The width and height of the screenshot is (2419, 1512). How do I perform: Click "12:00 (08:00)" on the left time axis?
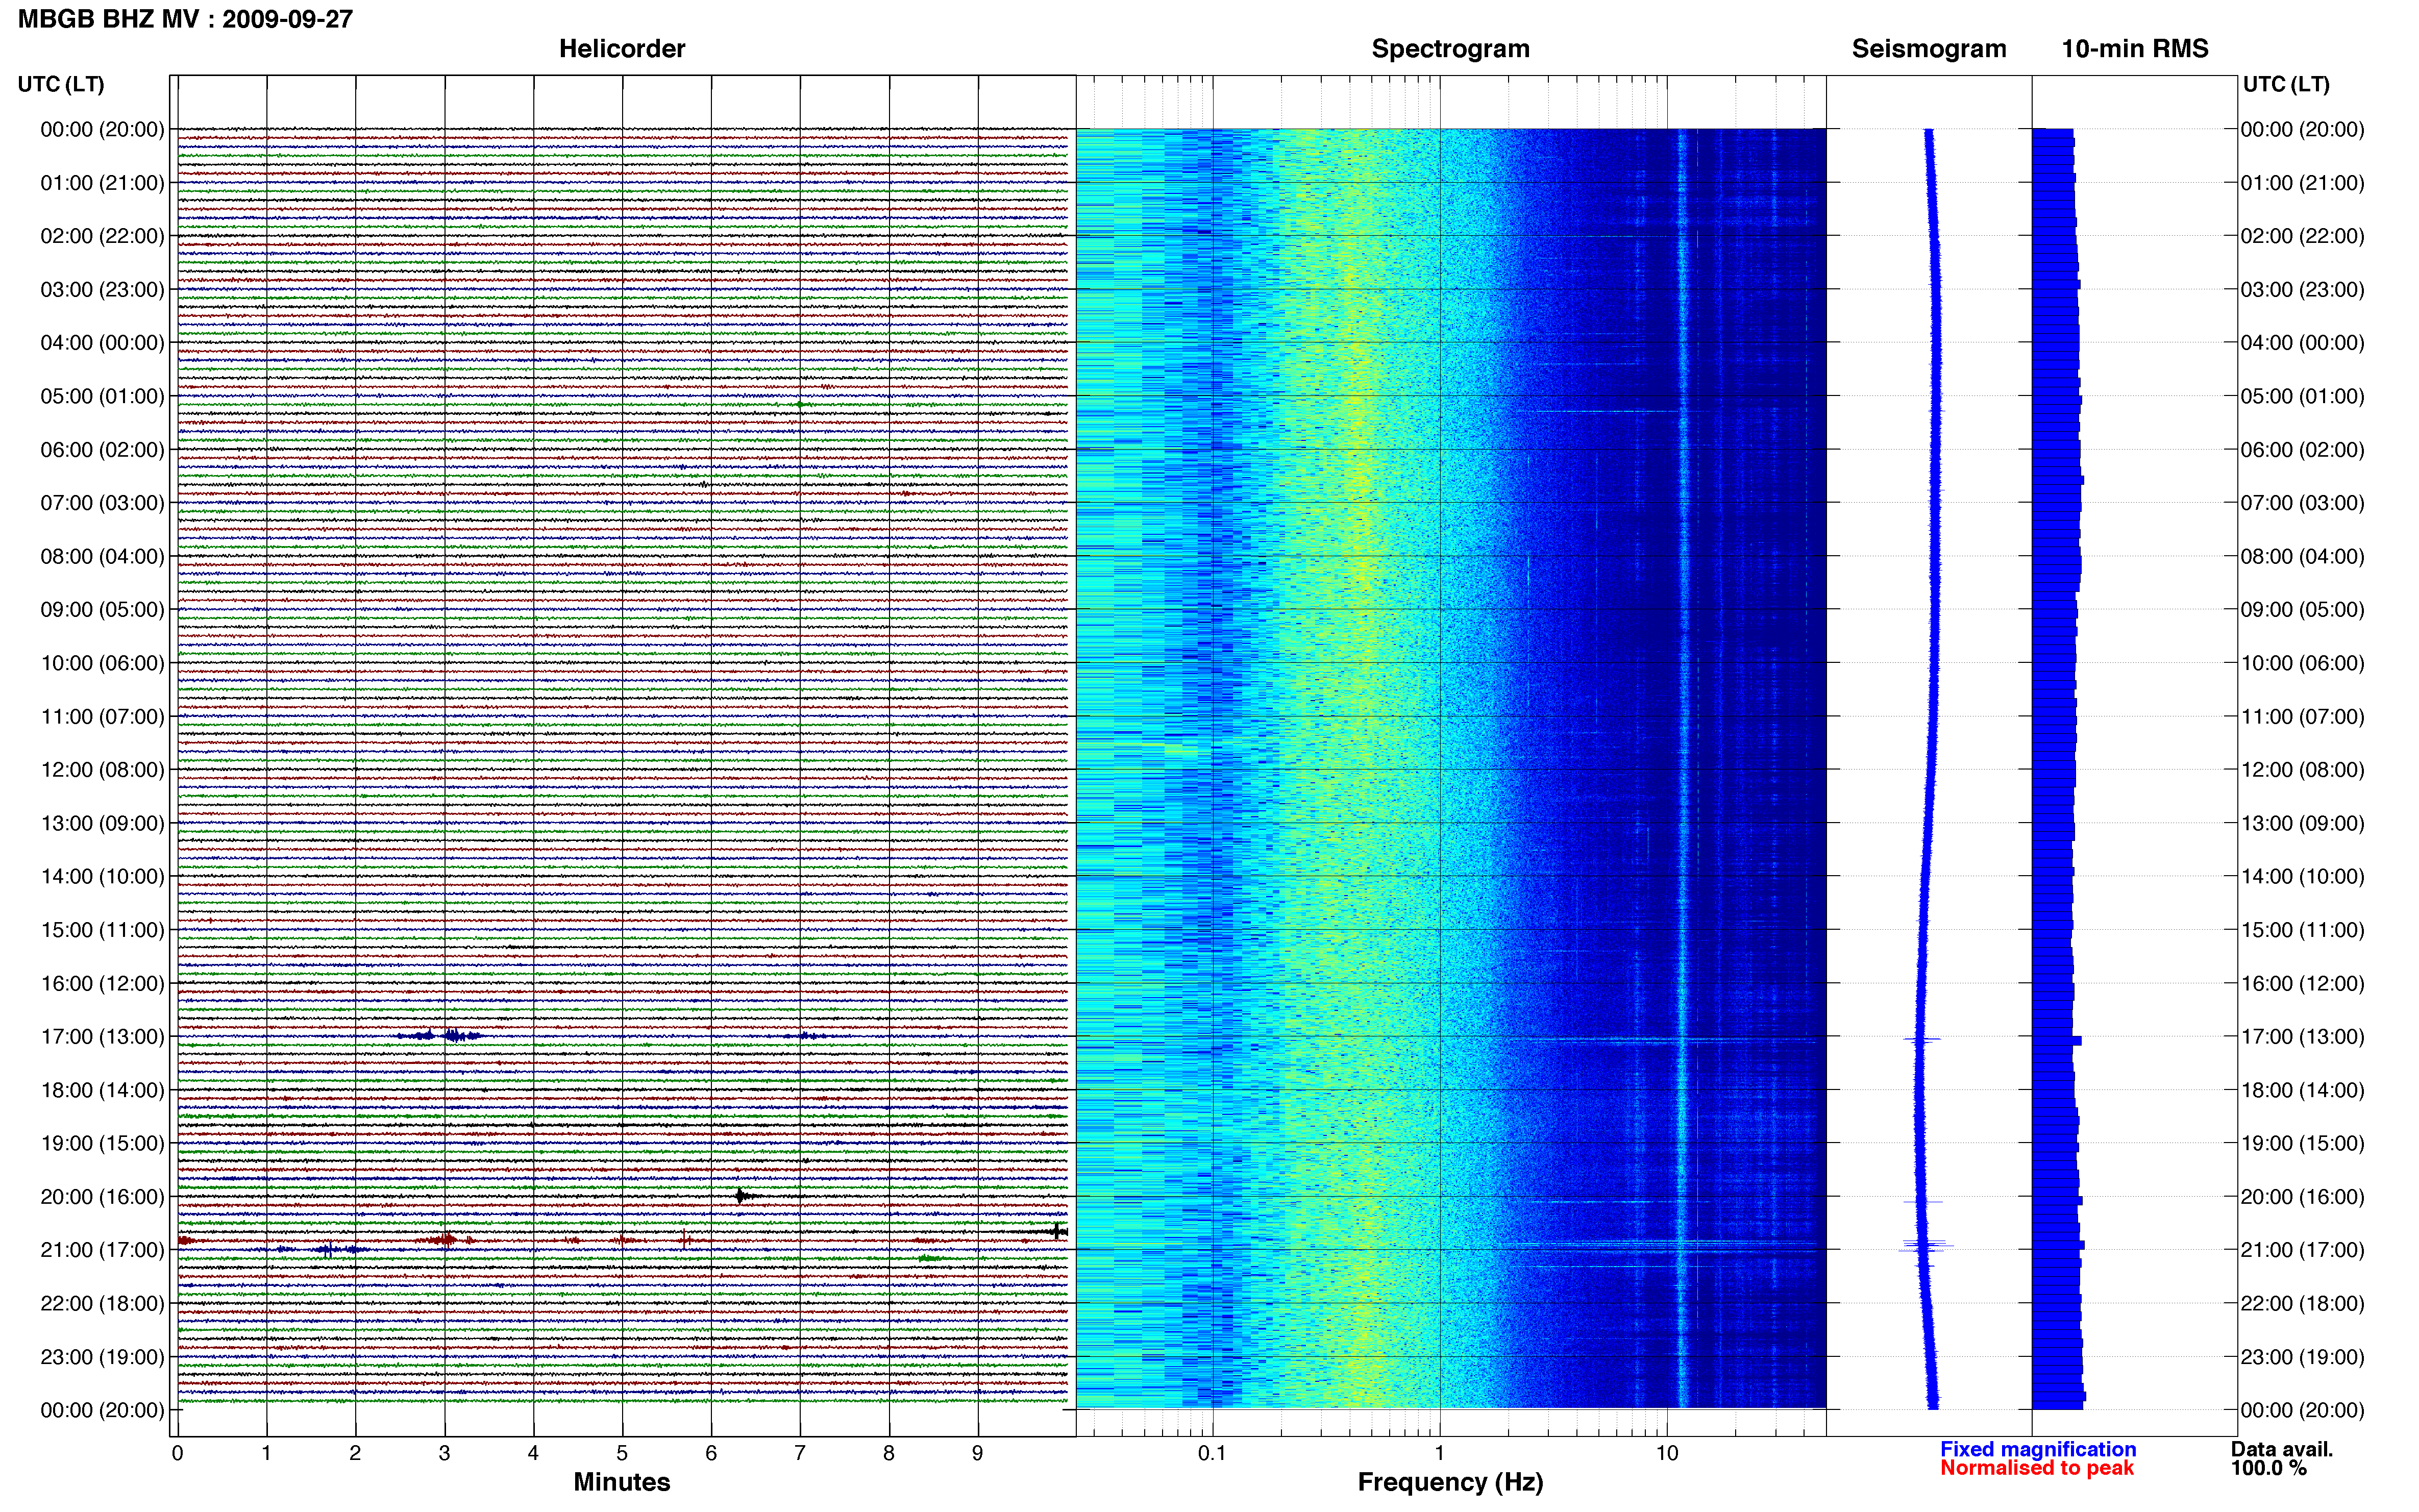click(102, 770)
